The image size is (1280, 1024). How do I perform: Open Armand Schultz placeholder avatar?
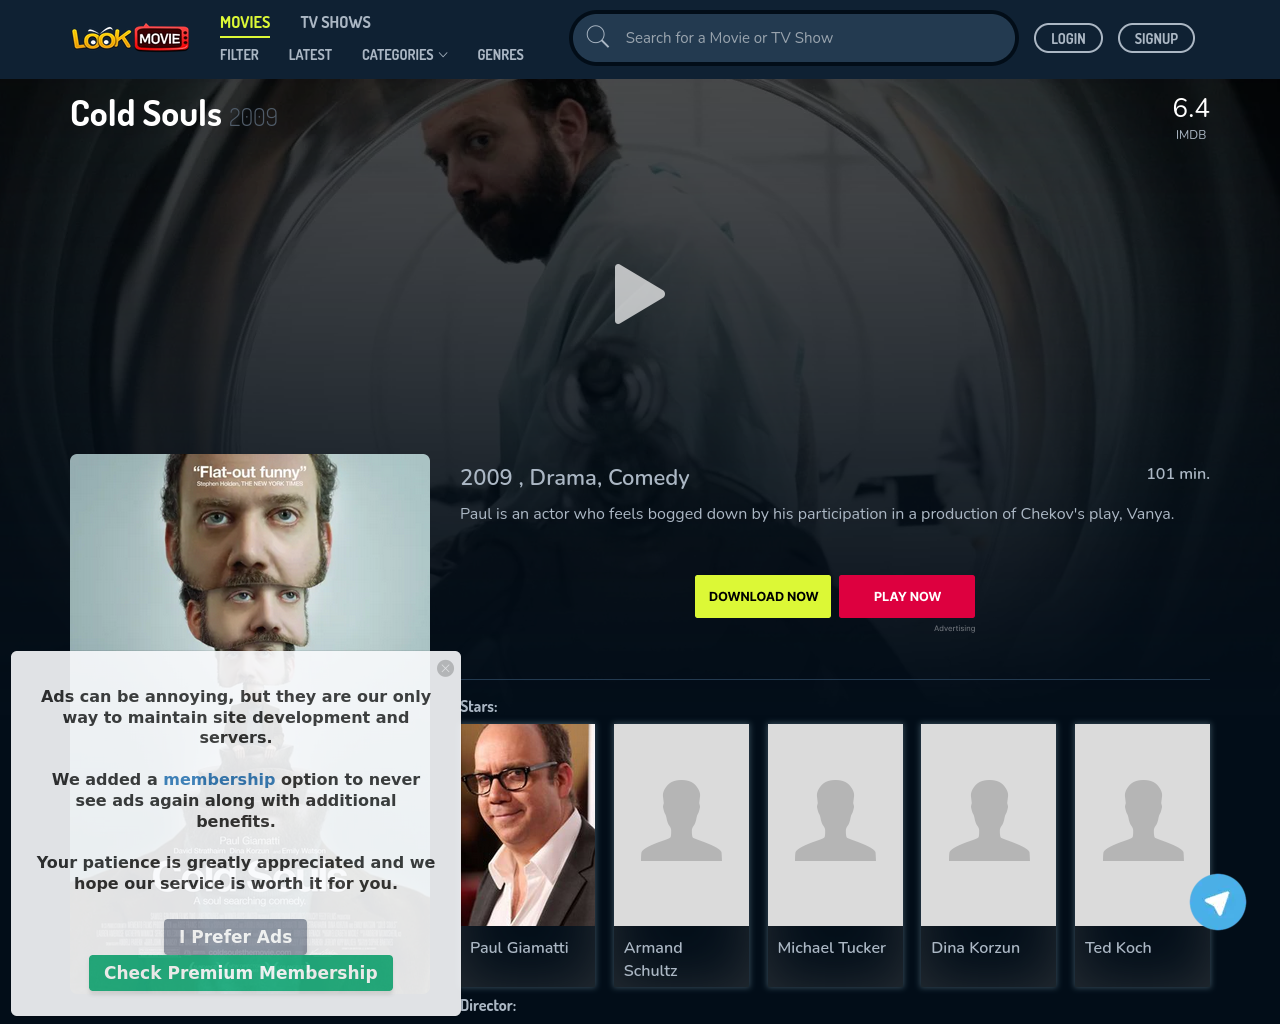(x=681, y=825)
